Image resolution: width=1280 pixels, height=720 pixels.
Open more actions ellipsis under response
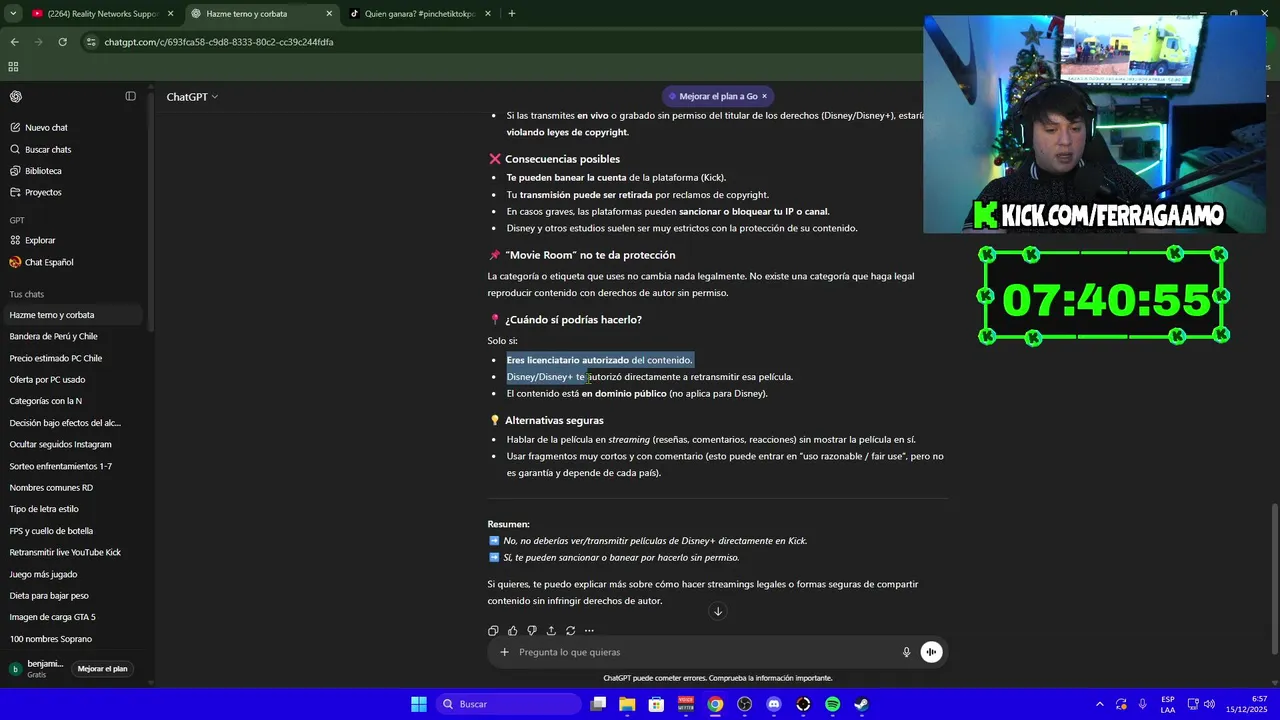[589, 631]
